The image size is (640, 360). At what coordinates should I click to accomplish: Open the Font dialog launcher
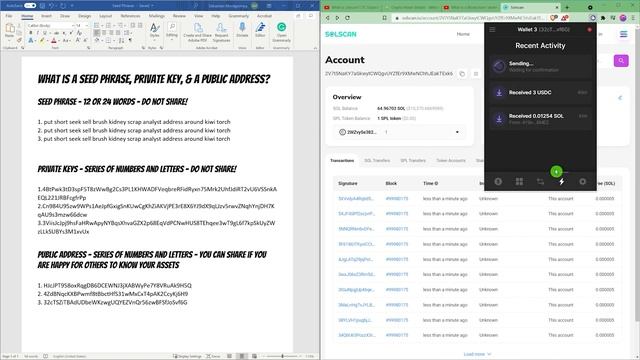(89, 48)
